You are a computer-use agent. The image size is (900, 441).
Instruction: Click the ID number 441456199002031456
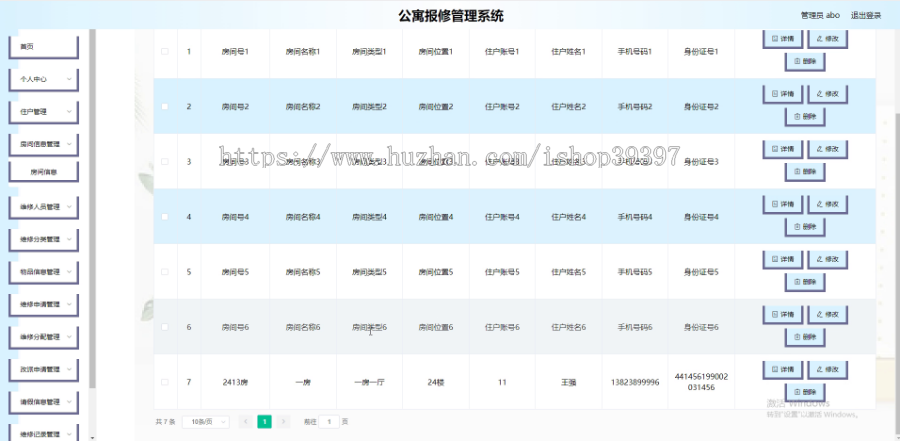tap(701, 382)
